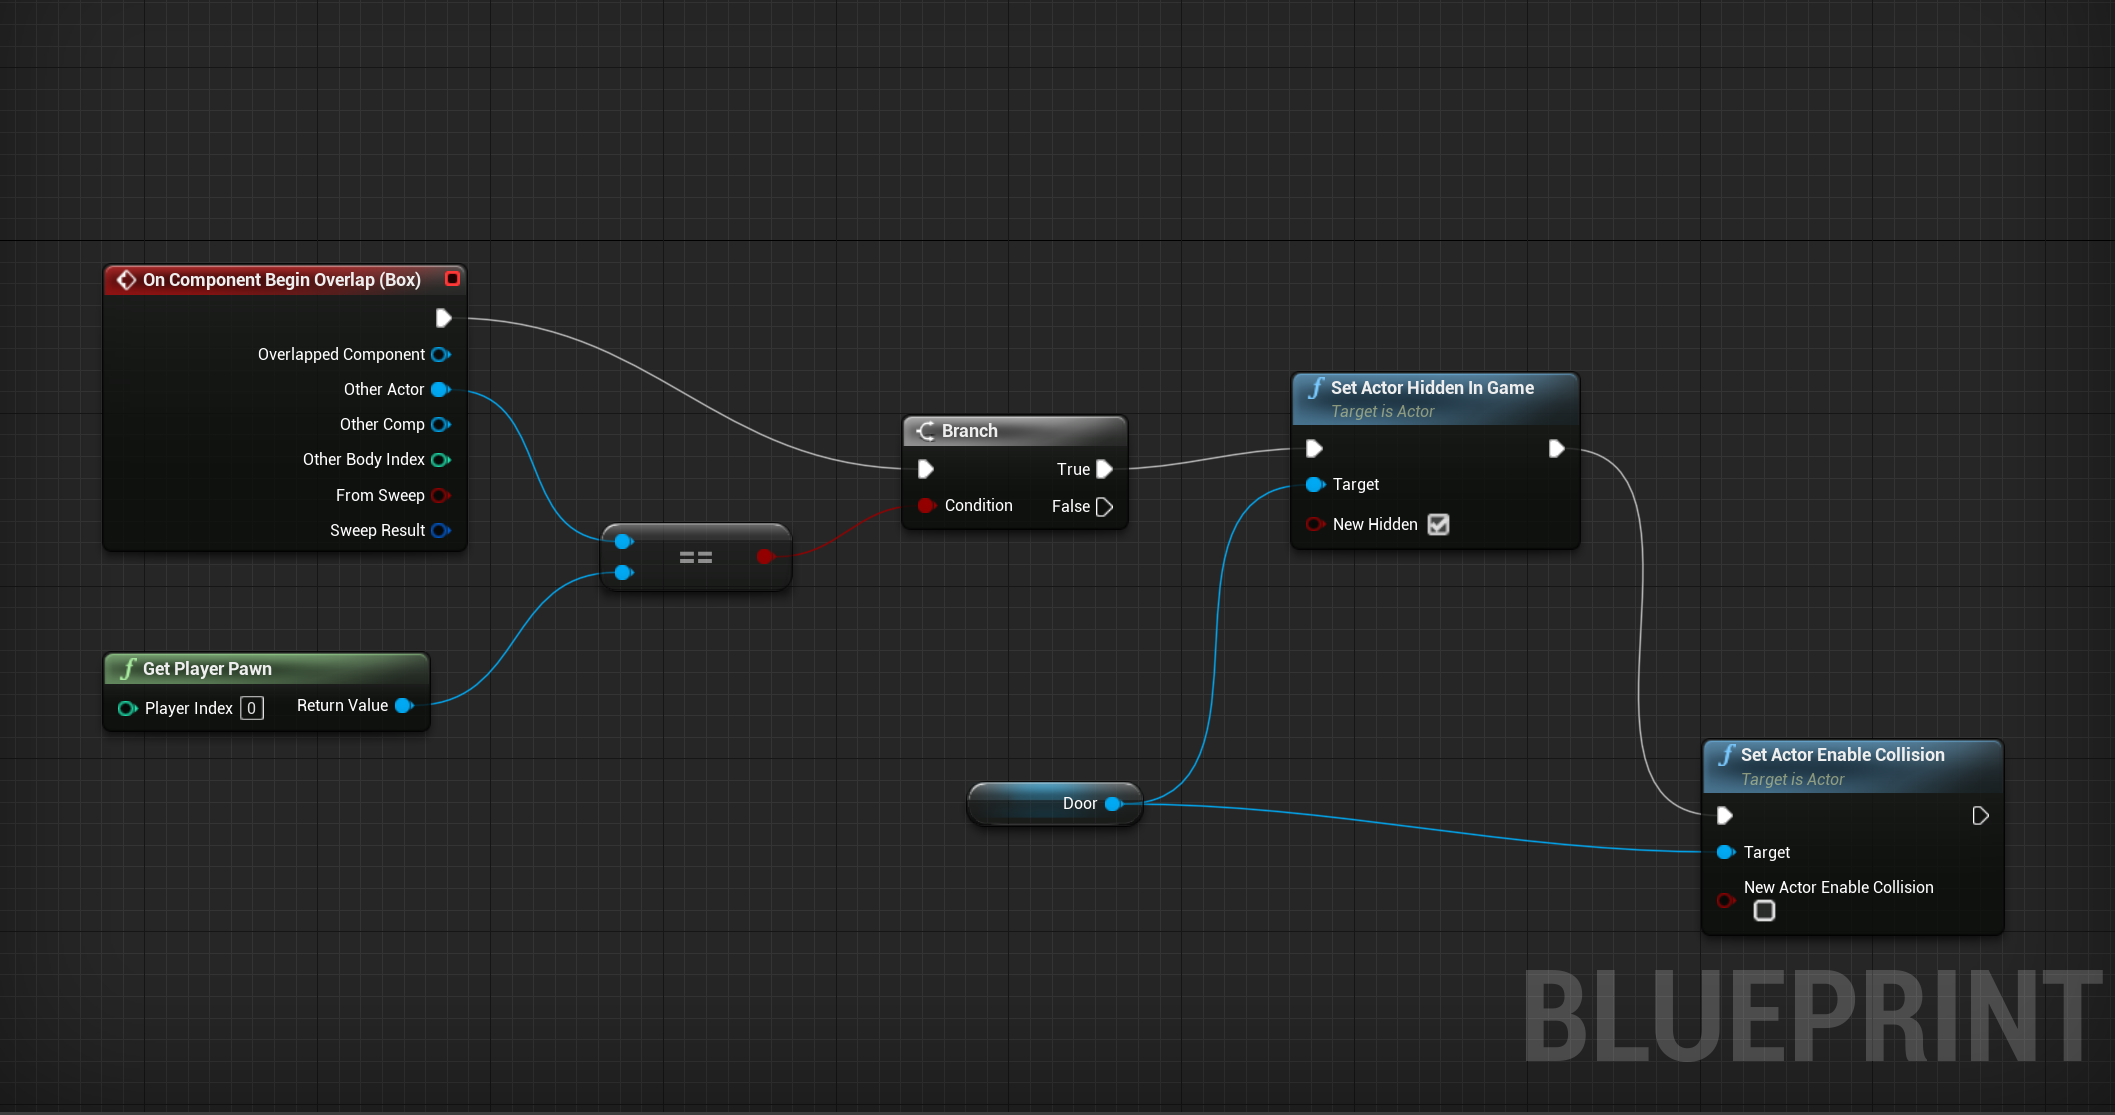
Task: Select the Branch node header
Action: coord(969,431)
